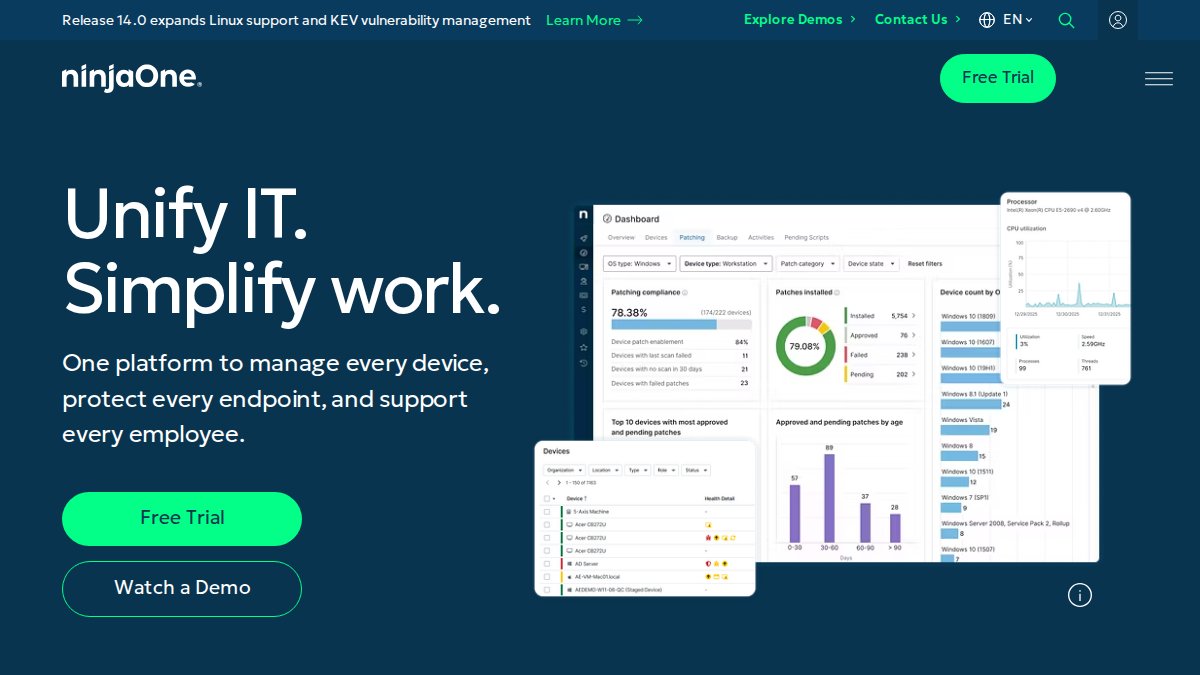Click the star favorites icon in the sidebar
The height and width of the screenshot is (675, 1200).
(x=583, y=347)
